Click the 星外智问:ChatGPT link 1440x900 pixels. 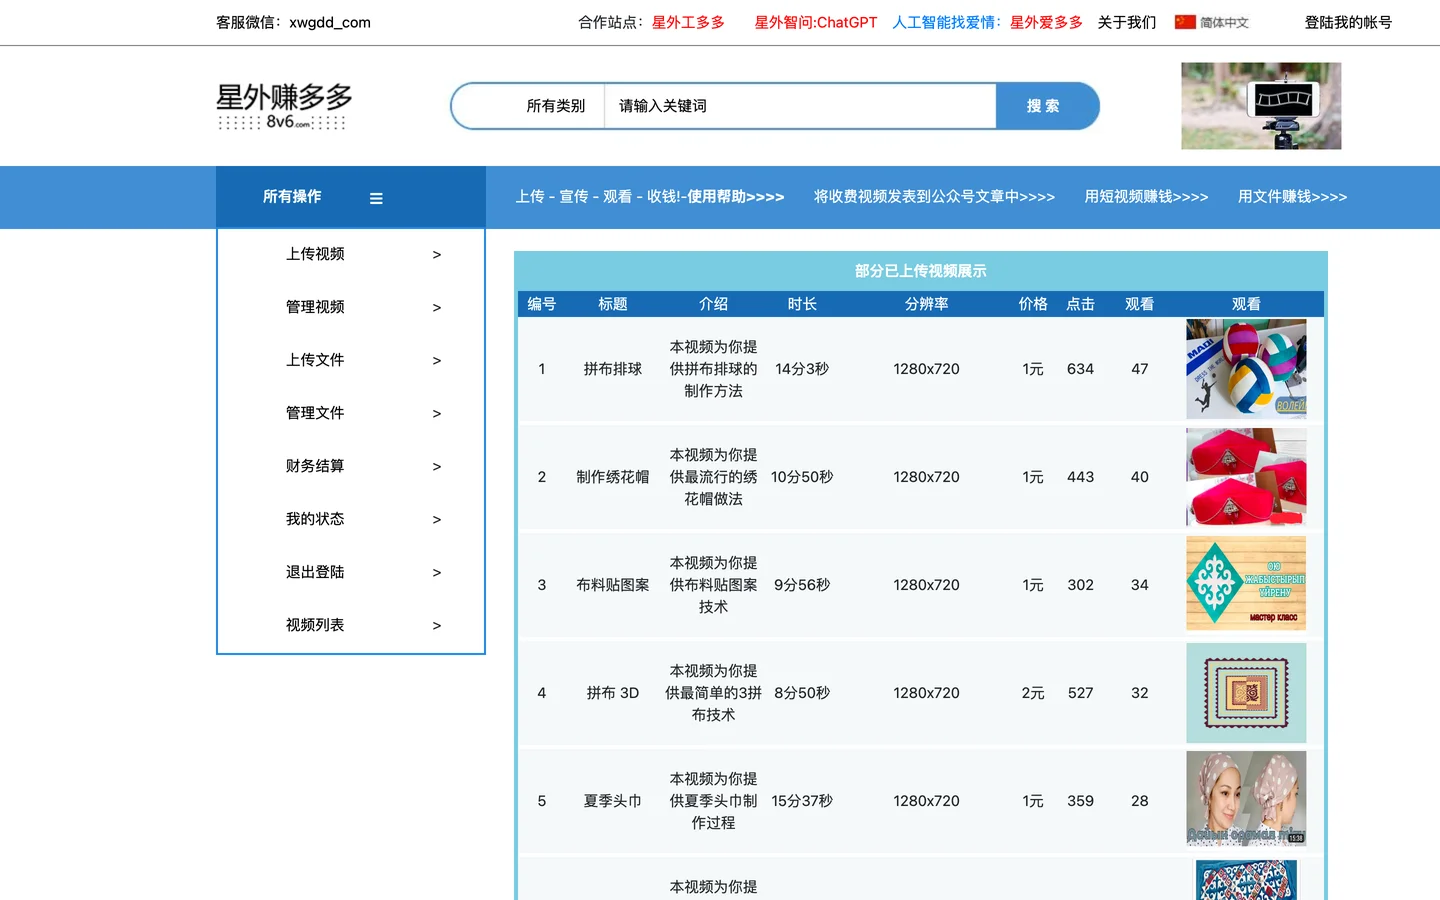pos(815,22)
